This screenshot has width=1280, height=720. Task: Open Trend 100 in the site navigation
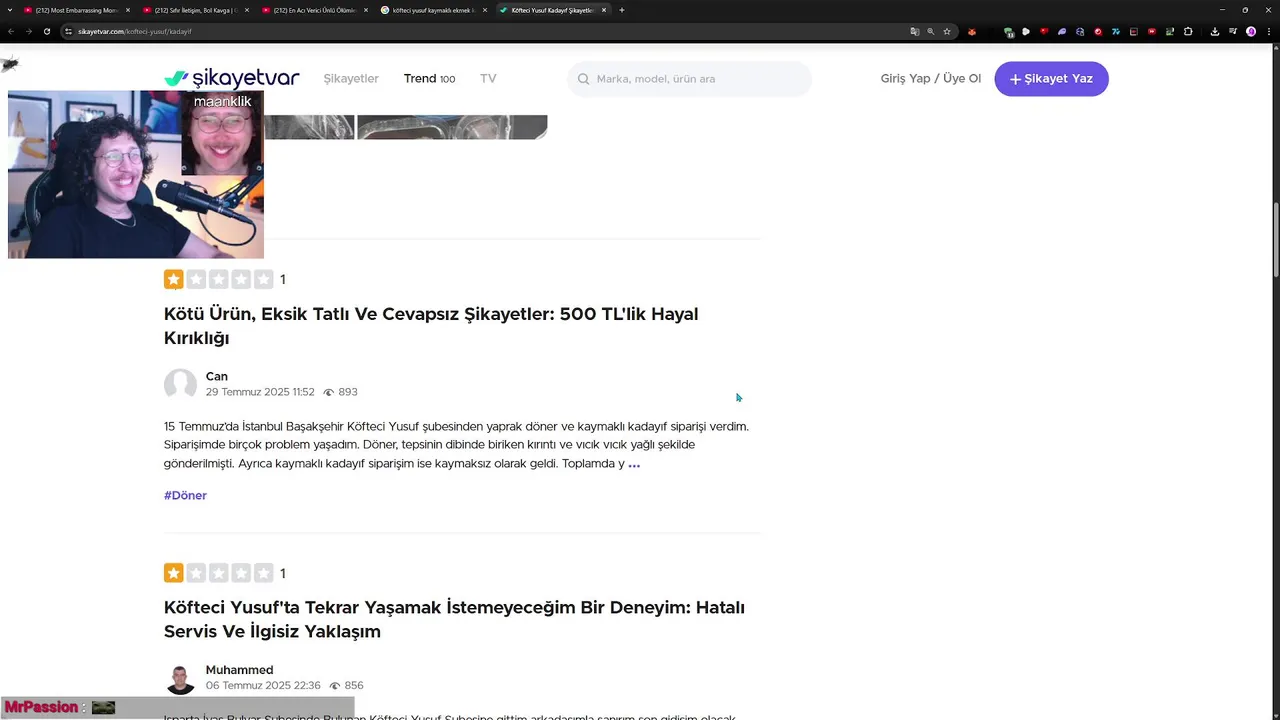click(429, 79)
